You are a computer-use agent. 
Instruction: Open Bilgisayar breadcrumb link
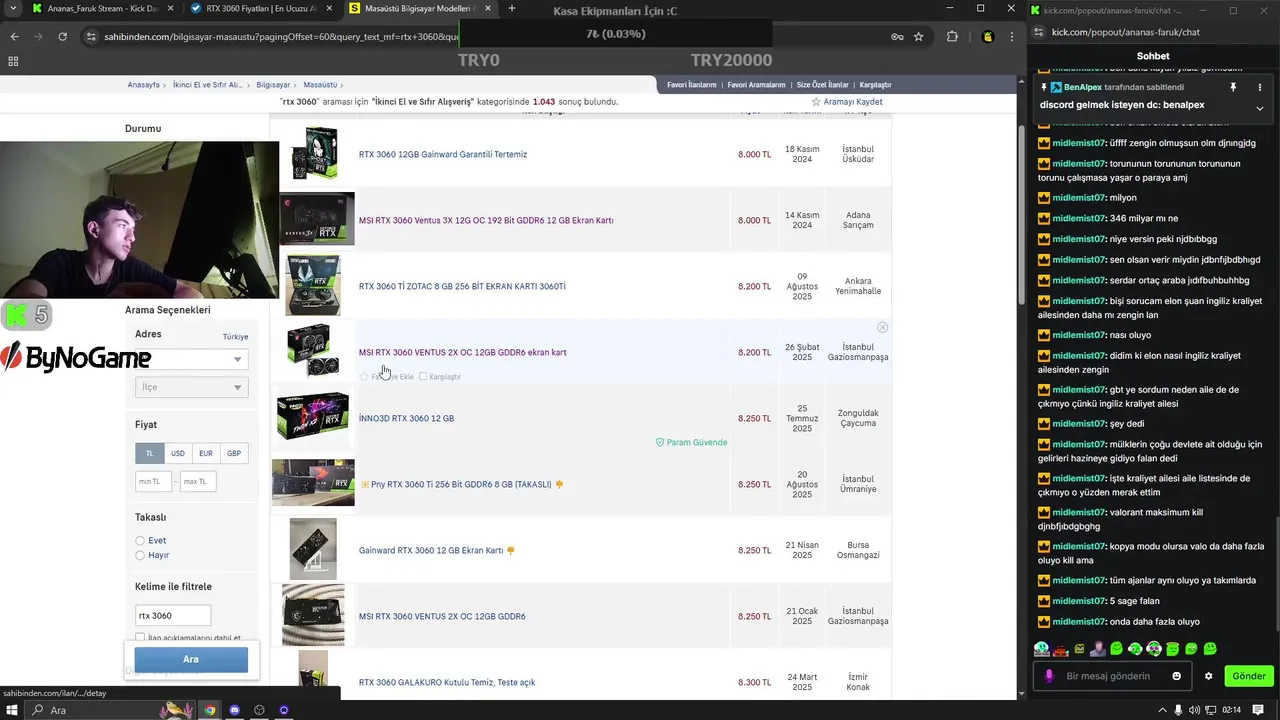(x=273, y=85)
